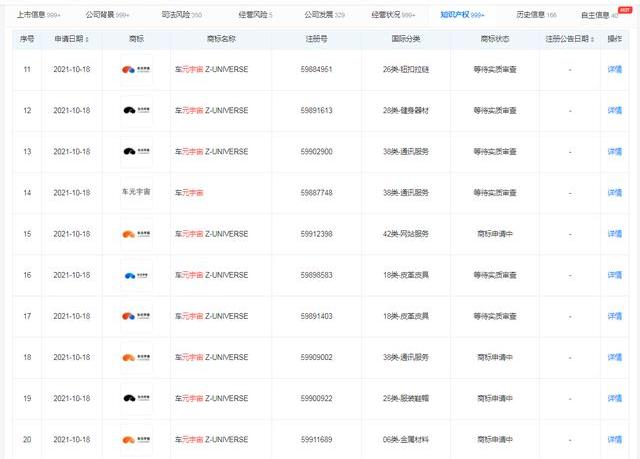This screenshot has height=459, width=640.
Task: Click the 26类-纽扣拉链 class cell
Action: [406, 69]
